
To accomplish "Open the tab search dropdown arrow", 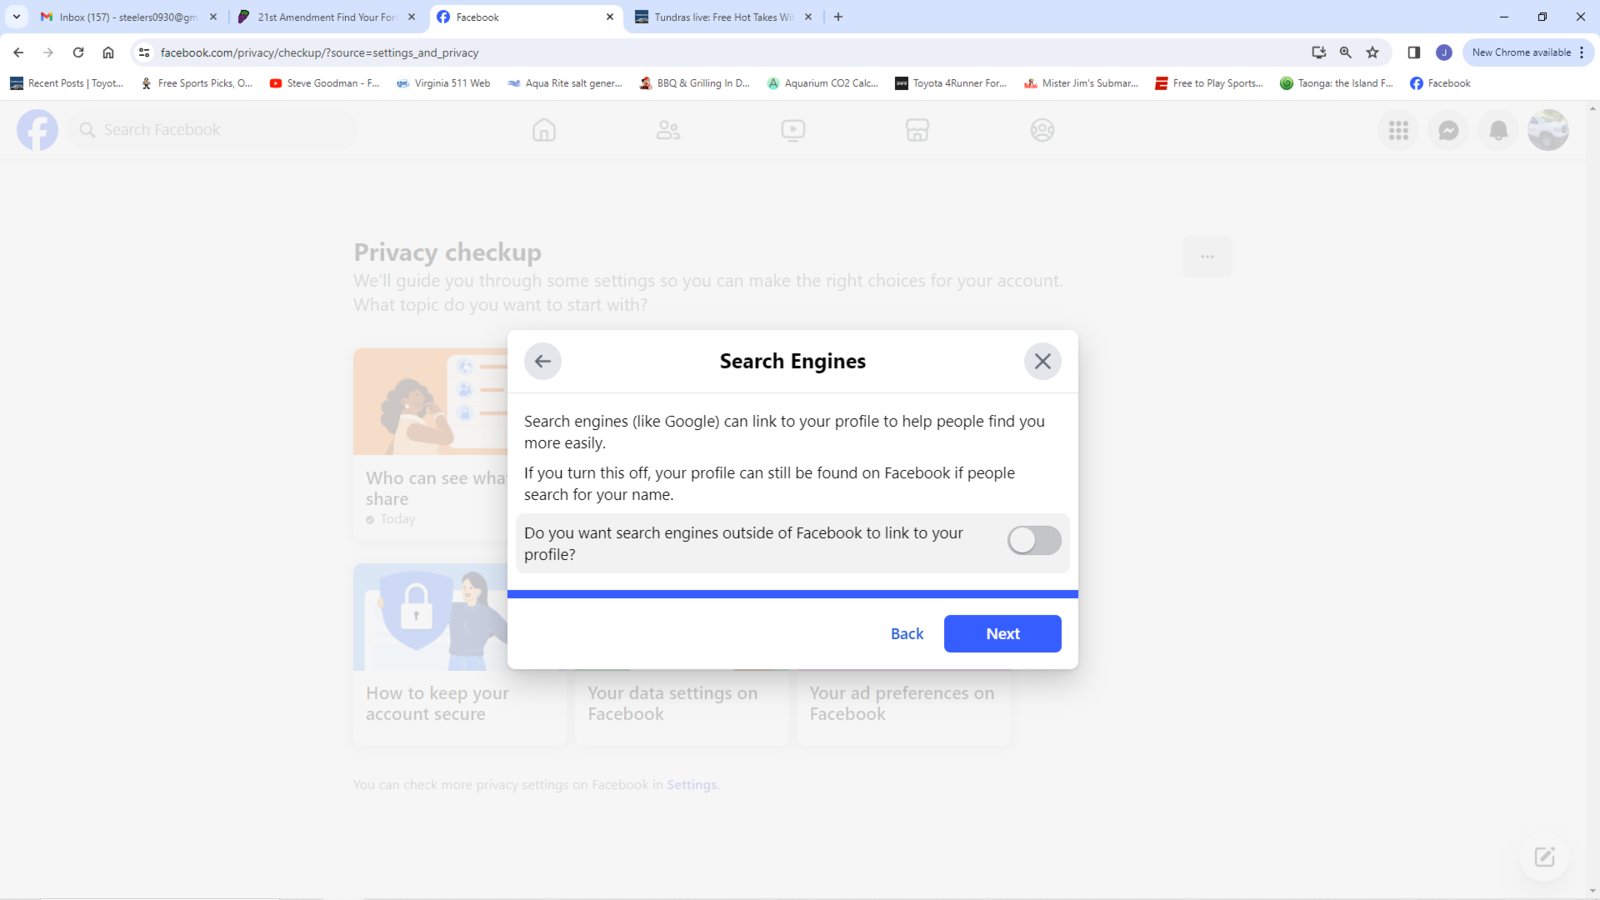I will point(16,17).
